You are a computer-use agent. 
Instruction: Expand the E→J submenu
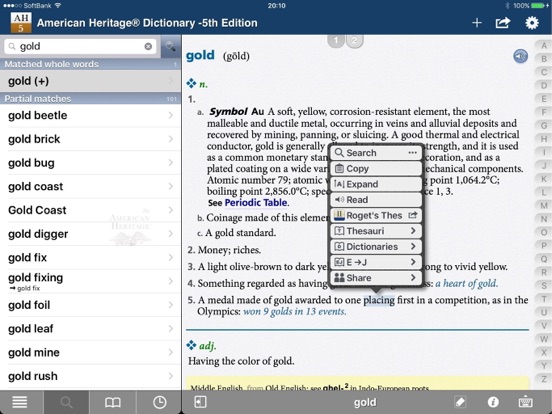pos(376,262)
